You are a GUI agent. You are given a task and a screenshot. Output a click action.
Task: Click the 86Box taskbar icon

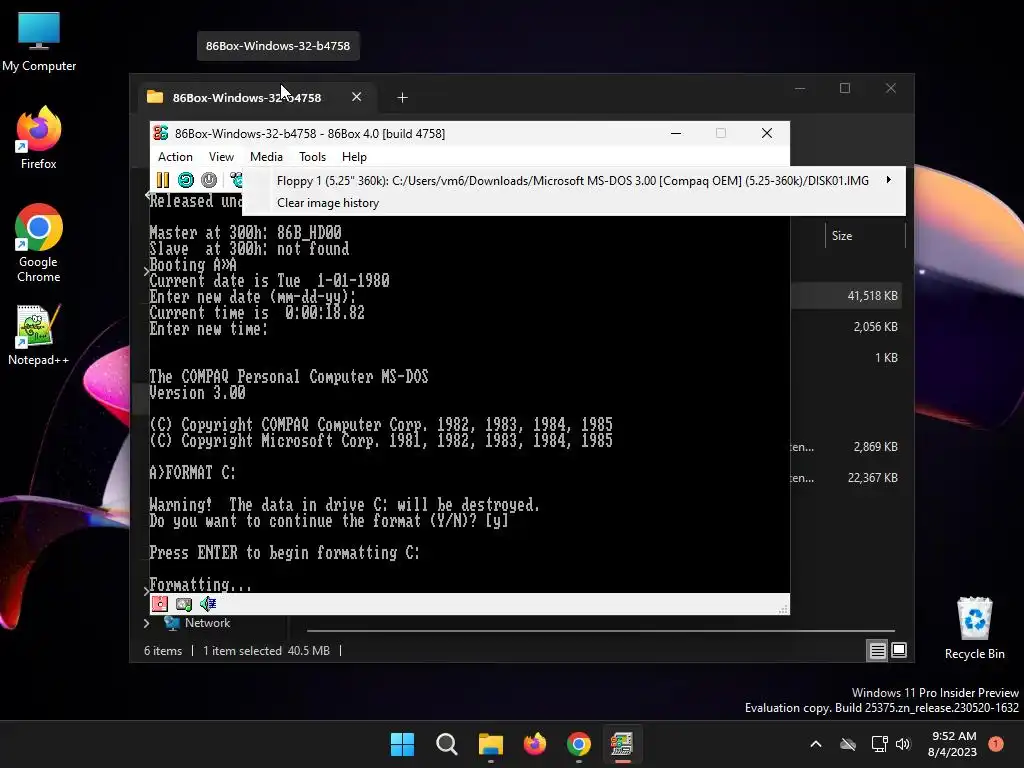tap(622, 744)
